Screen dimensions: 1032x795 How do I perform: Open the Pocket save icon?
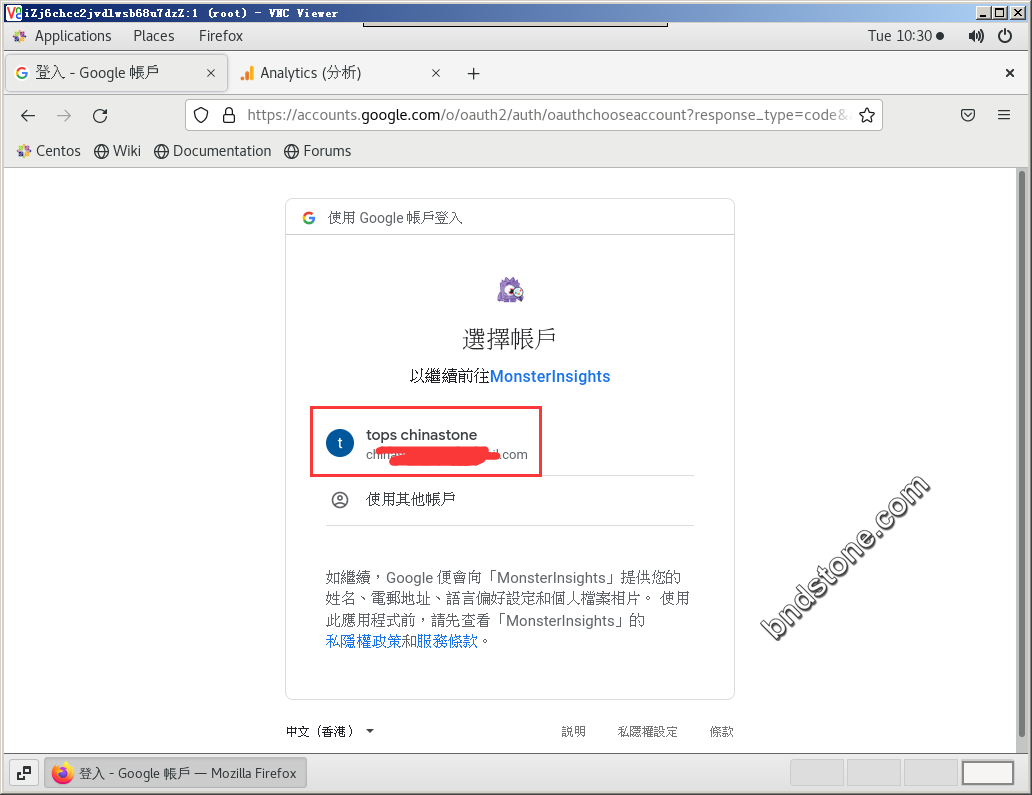pyautogui.click(x=968, y=115)
